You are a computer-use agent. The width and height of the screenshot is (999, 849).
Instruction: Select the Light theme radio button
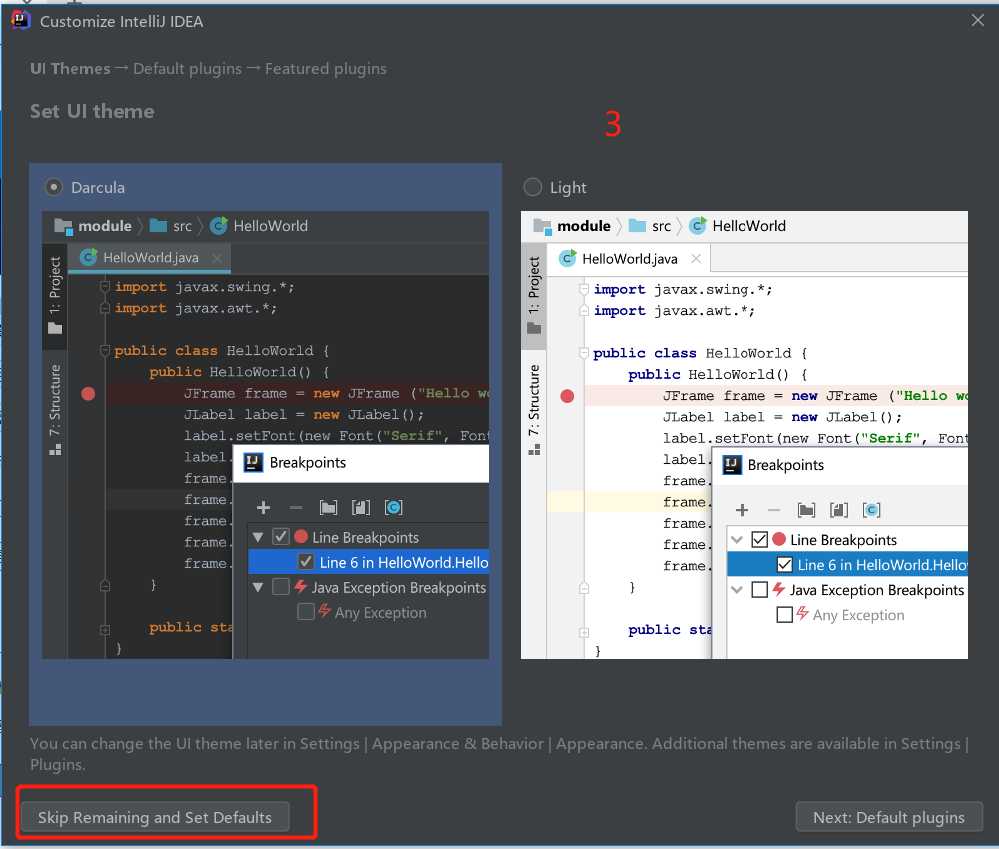(532, 187)
